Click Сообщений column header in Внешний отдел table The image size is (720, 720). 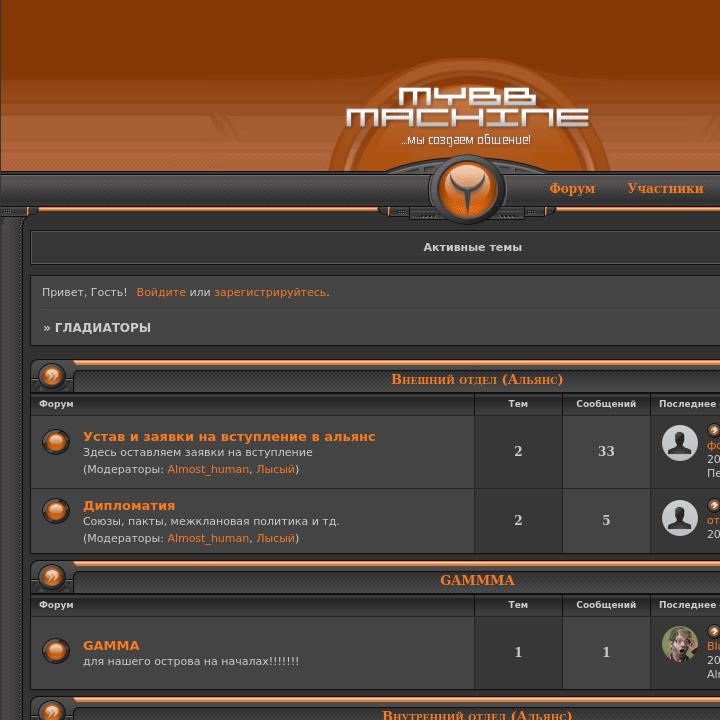pos(606,404)
